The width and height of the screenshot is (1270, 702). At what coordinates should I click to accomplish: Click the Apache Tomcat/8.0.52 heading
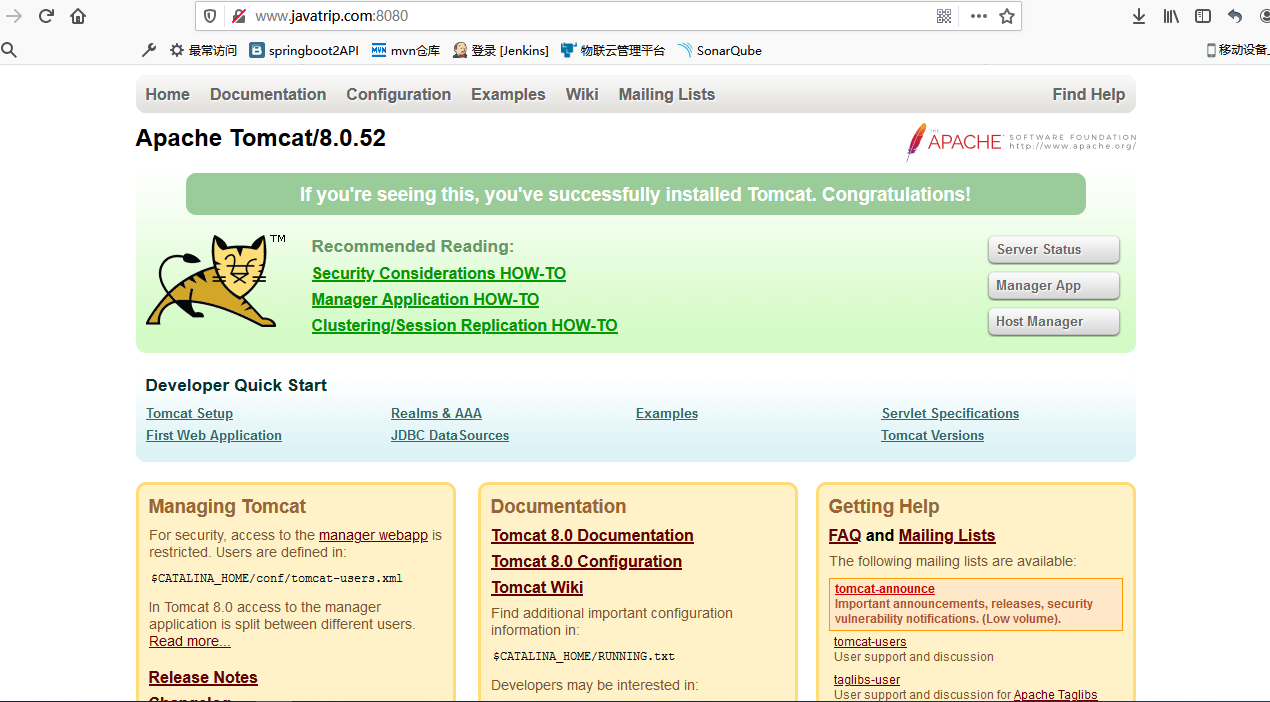pyautogui.click(x=261, y=138)
